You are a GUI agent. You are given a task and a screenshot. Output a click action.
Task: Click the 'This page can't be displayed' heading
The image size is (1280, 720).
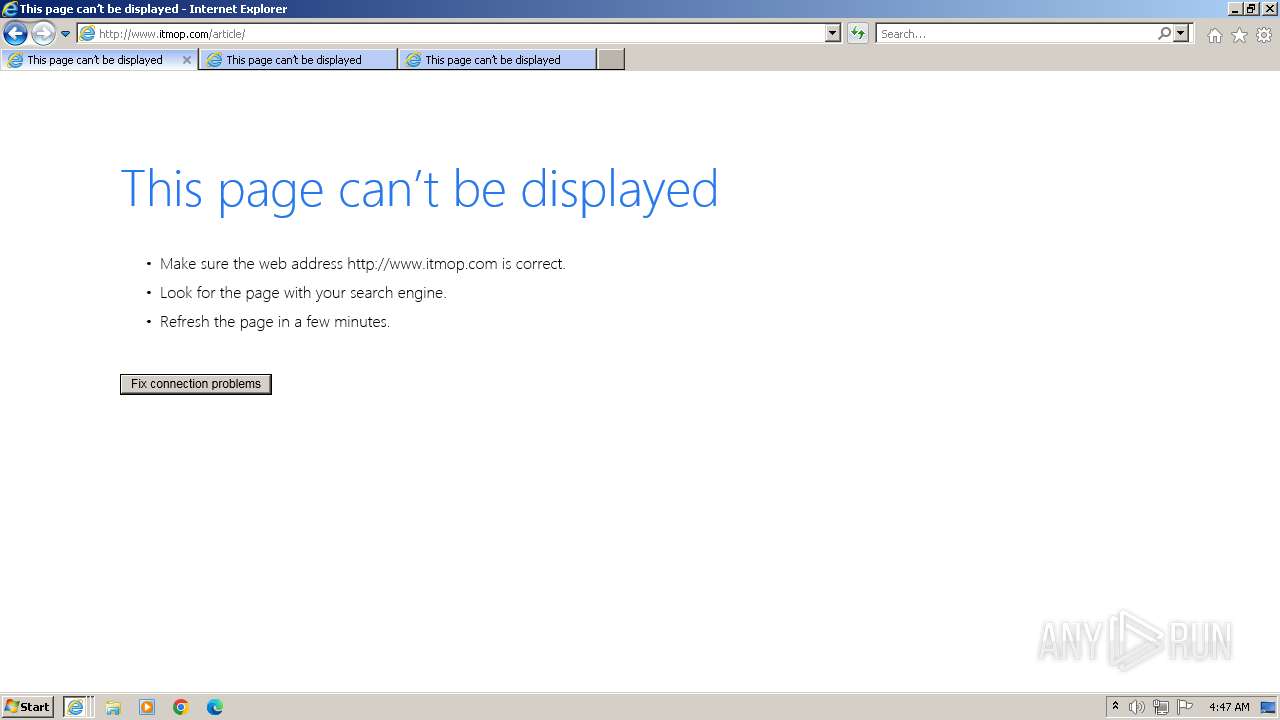[x=419, y=189]
